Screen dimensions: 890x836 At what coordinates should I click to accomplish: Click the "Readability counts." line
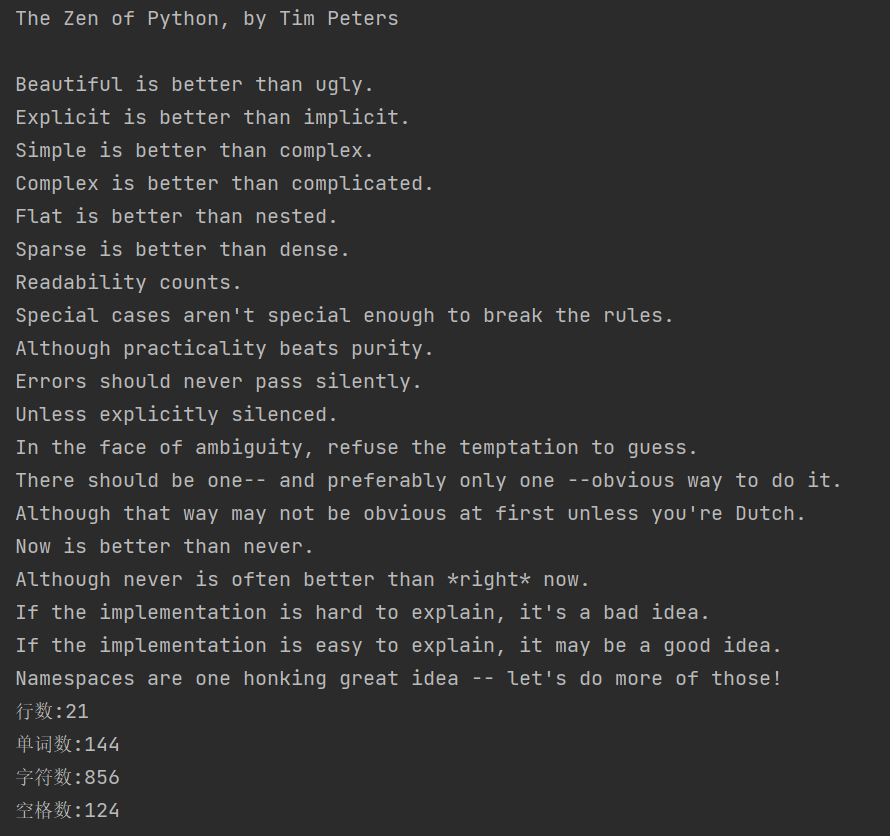tap(128, 282)
